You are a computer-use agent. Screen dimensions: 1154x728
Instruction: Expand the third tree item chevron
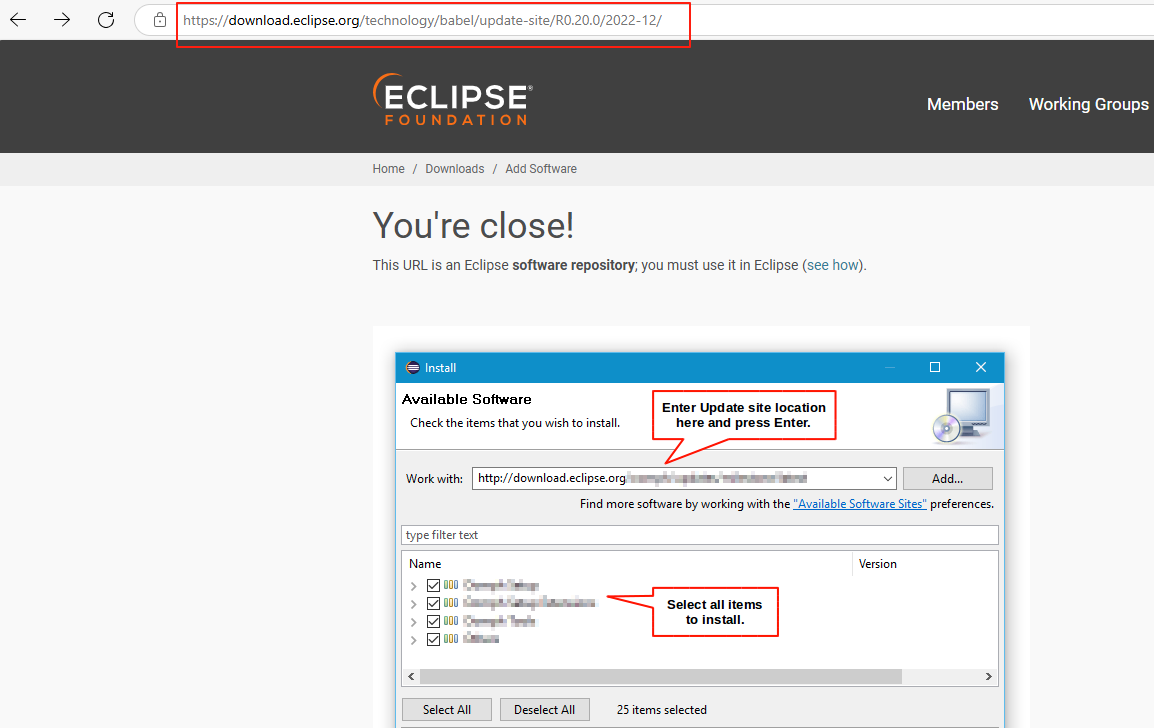413,621
